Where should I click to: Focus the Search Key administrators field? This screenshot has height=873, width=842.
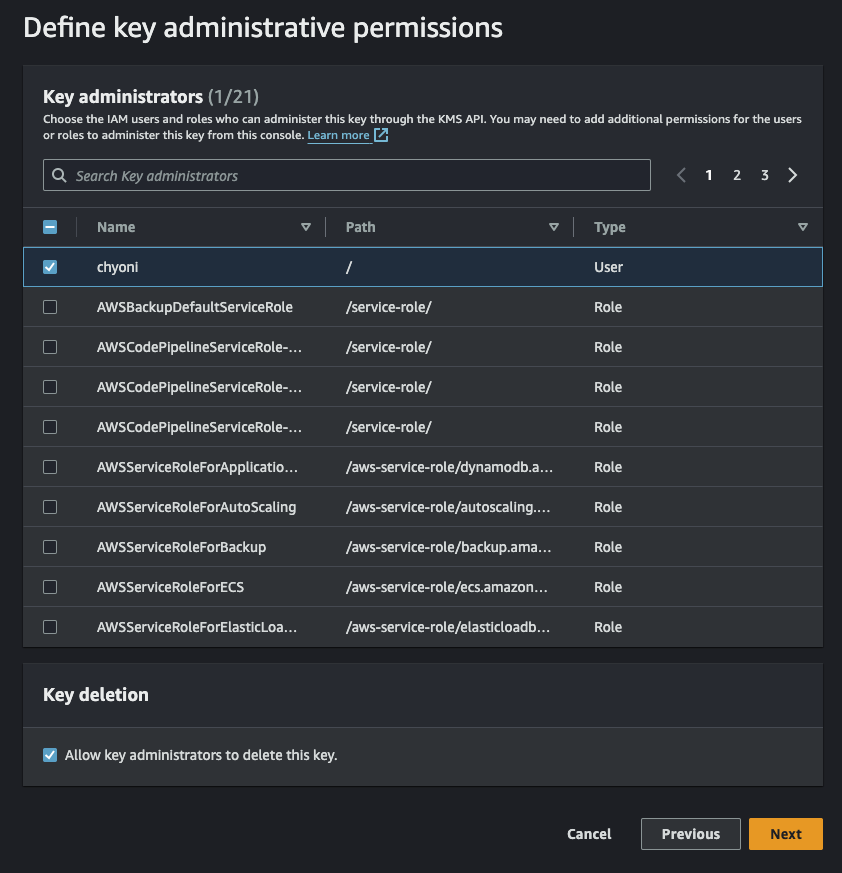point(346,175)
